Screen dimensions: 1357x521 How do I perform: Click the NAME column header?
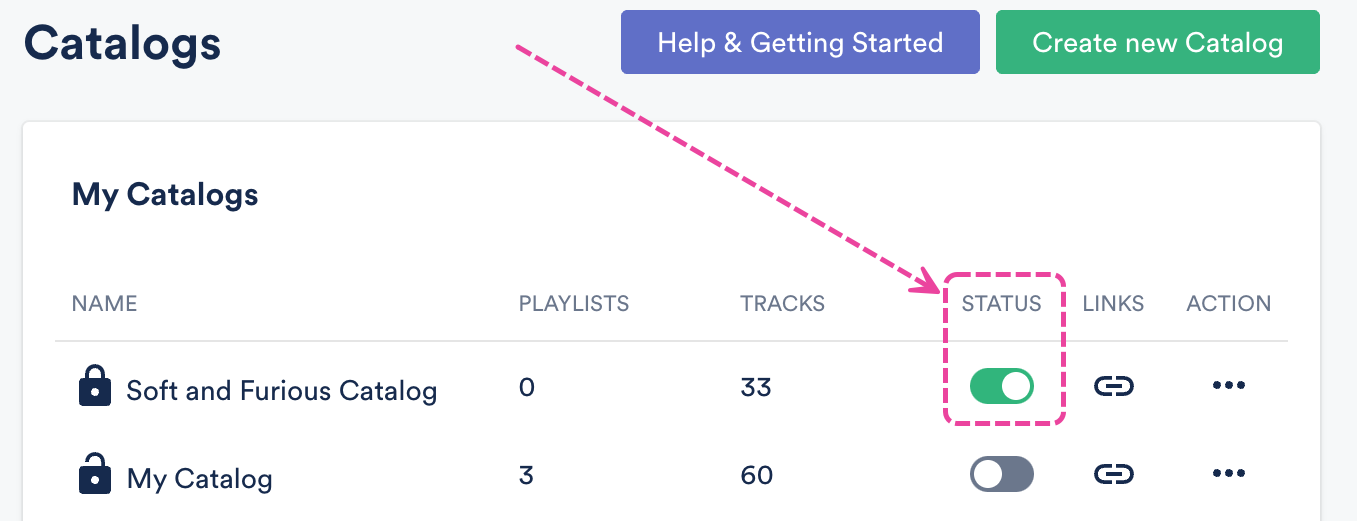pyautogui.click(x=104, y=304)
